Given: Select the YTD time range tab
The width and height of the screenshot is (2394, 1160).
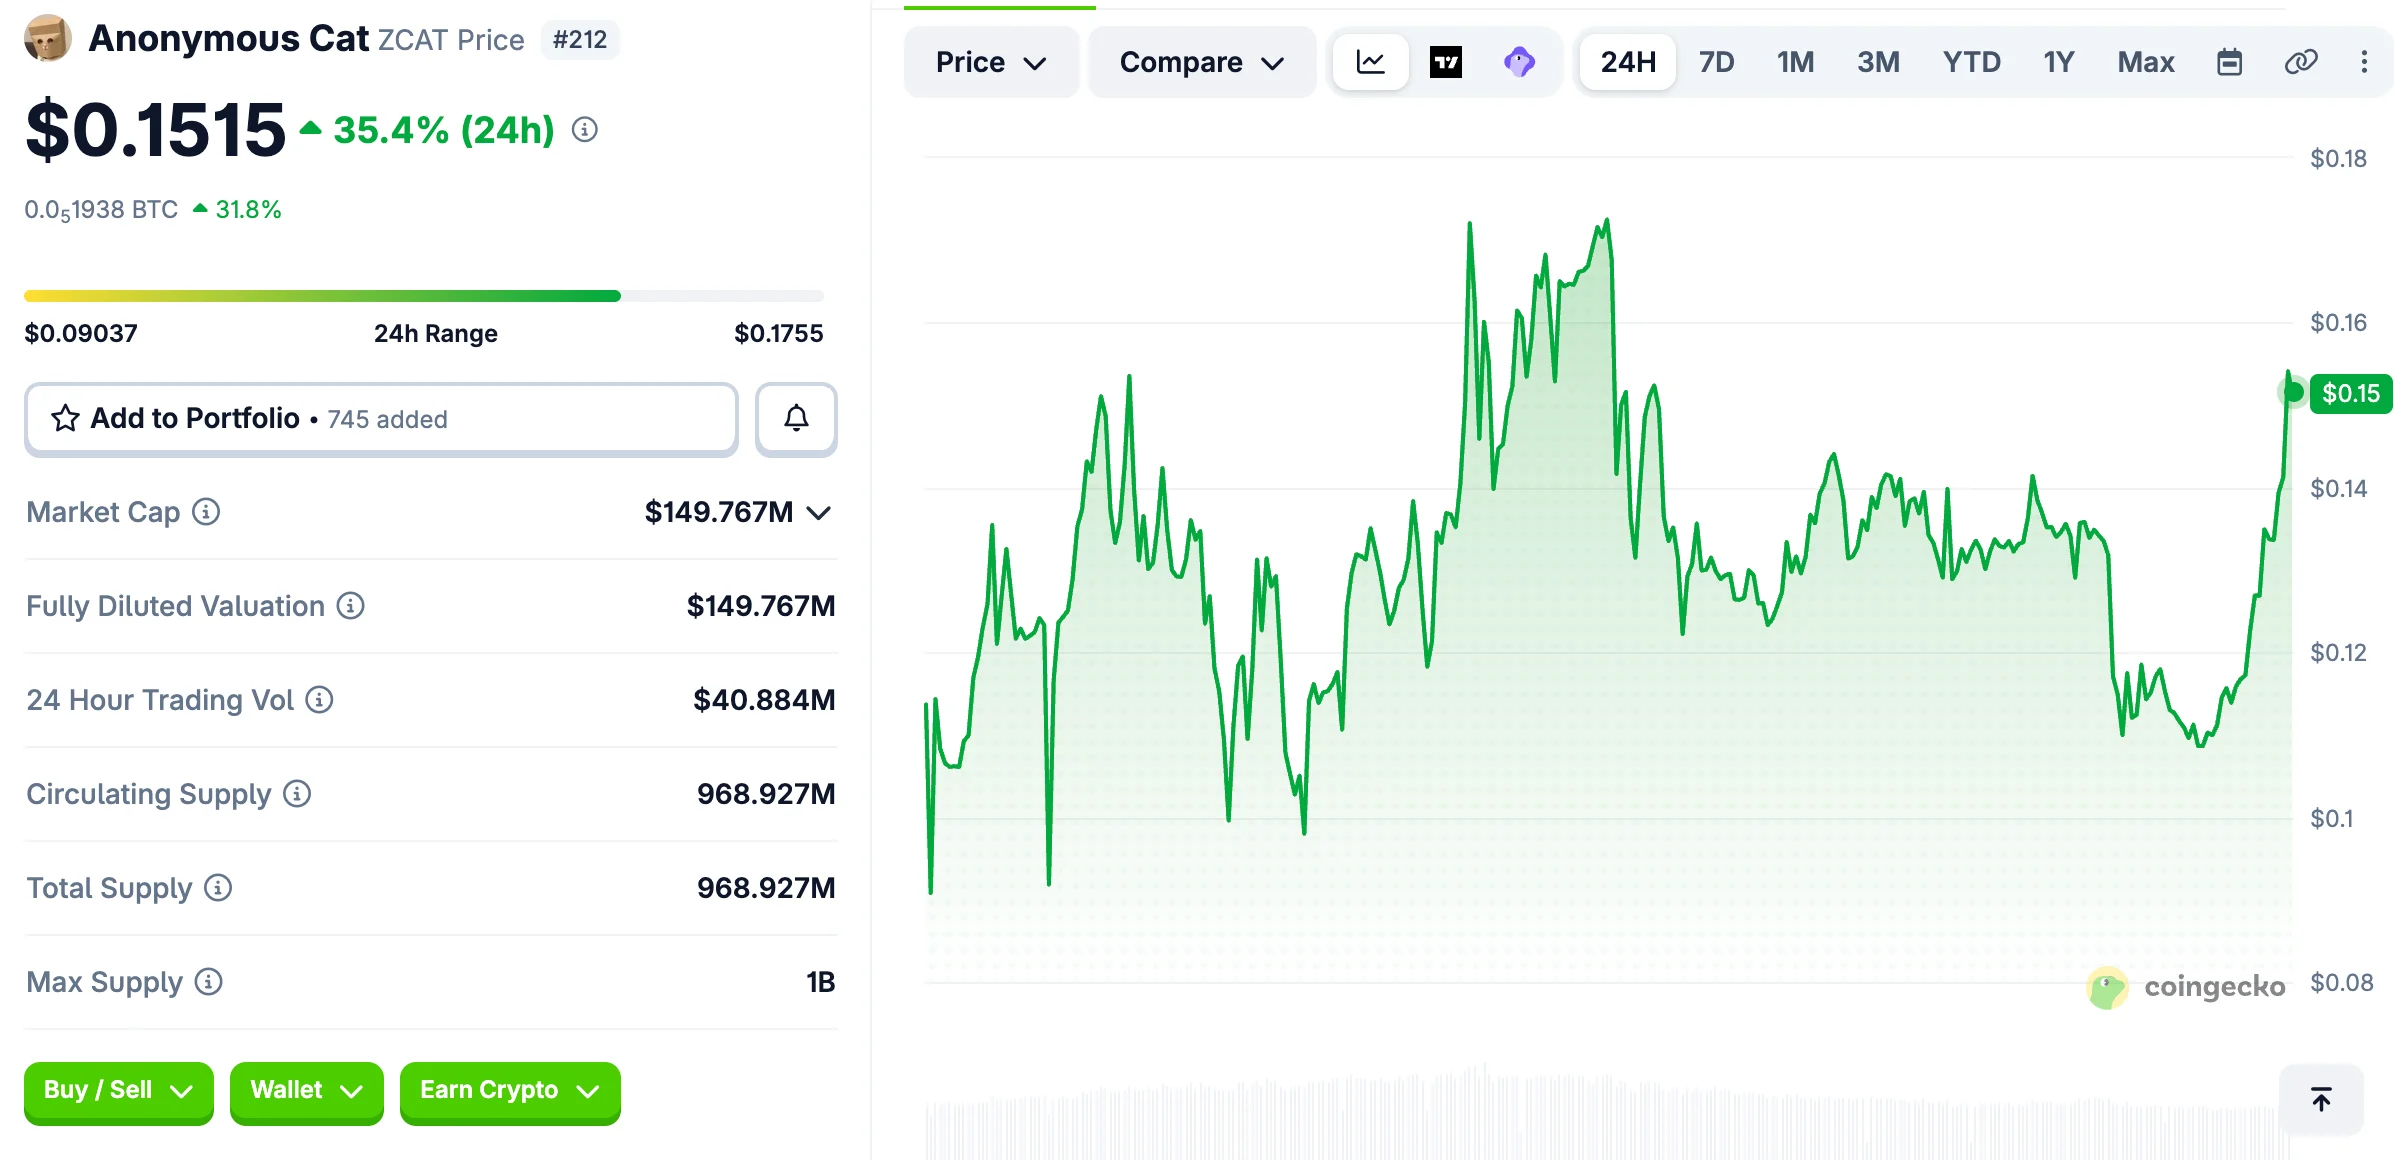Looking at the screenshot, I should [1971, 62].
